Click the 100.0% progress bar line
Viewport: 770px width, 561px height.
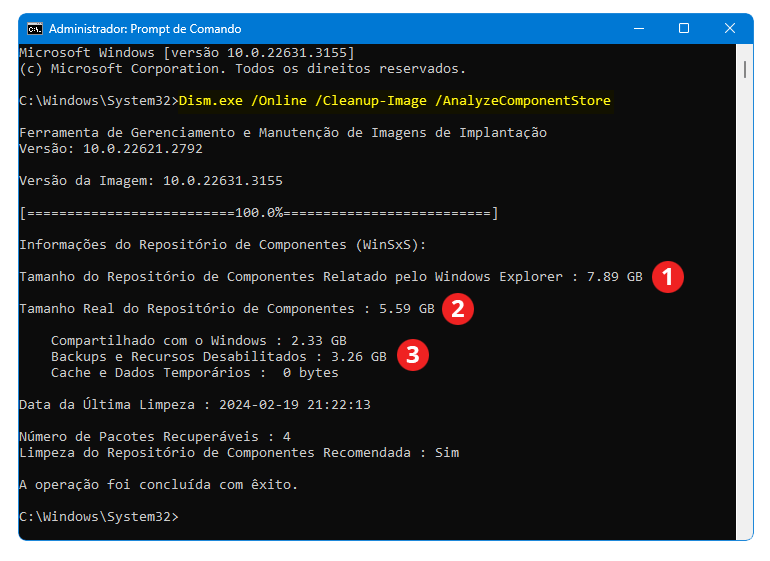point(259,213)
